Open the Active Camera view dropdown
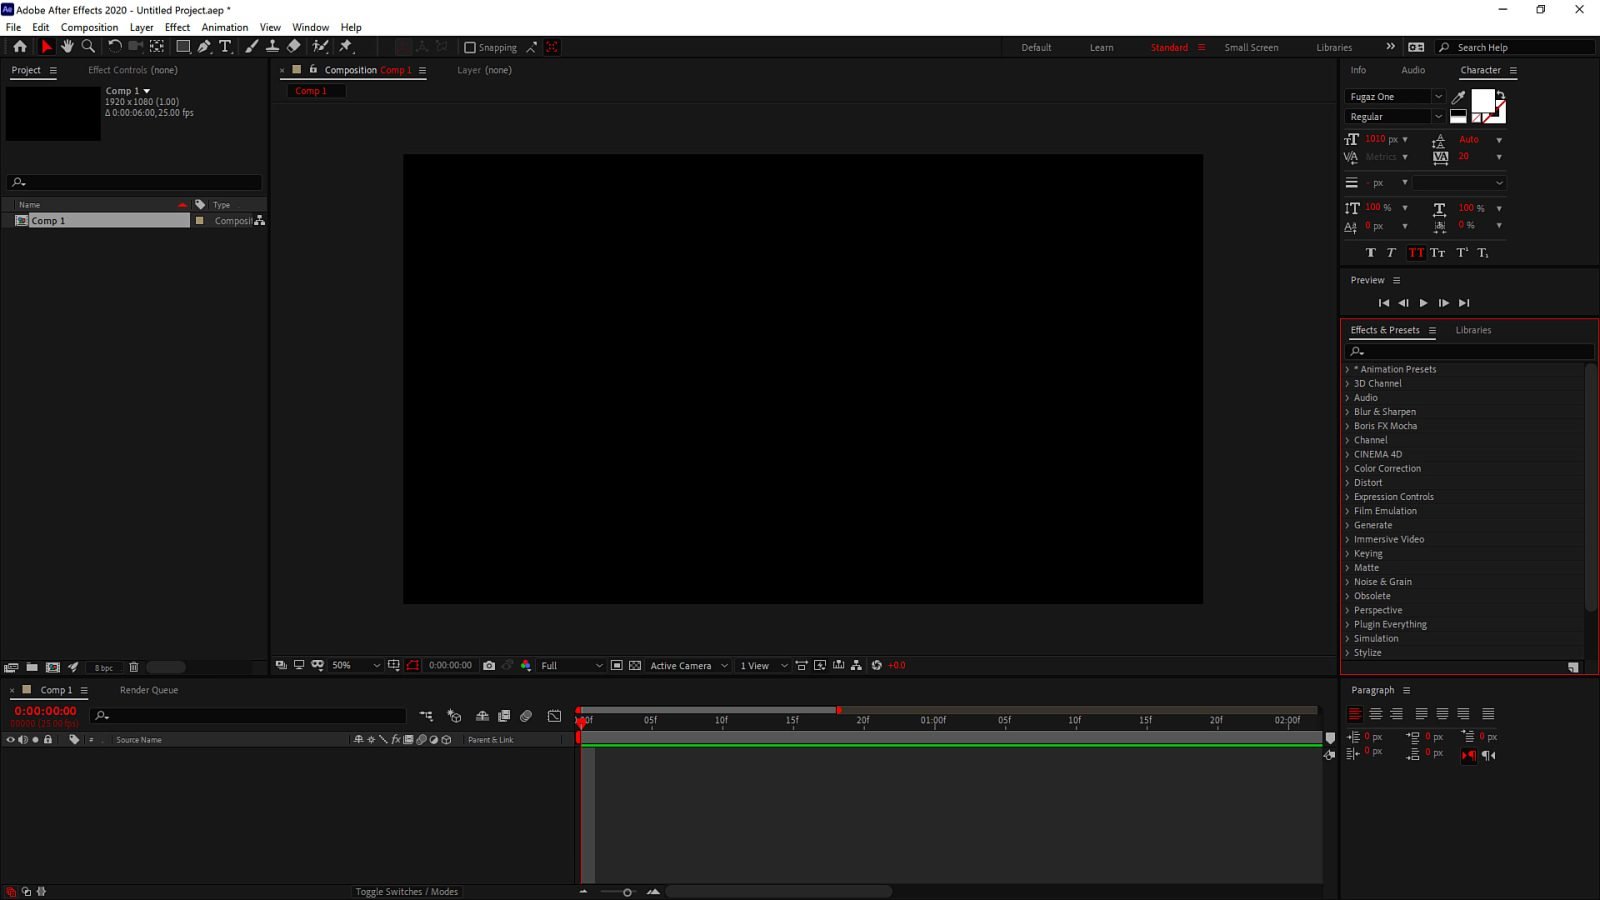This screenshot has width=1600, height=900. click(x=688, y=665)
